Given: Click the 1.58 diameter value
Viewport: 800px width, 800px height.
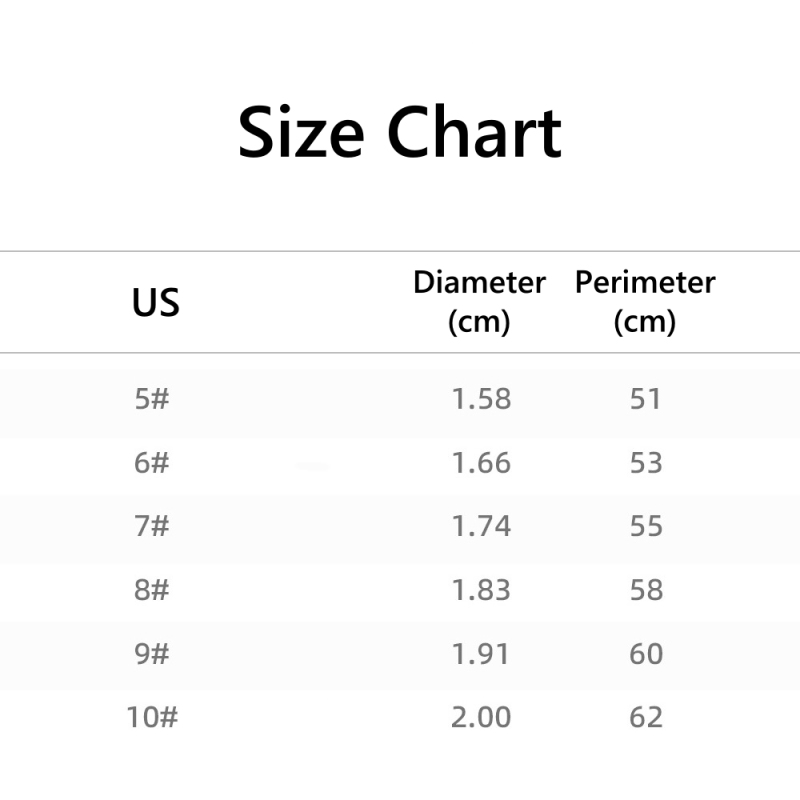Looking at the screenshot, I should coord(481,399).
